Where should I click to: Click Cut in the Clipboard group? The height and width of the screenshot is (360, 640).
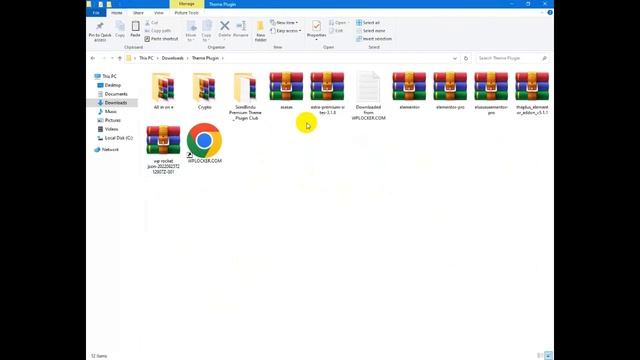152,23
